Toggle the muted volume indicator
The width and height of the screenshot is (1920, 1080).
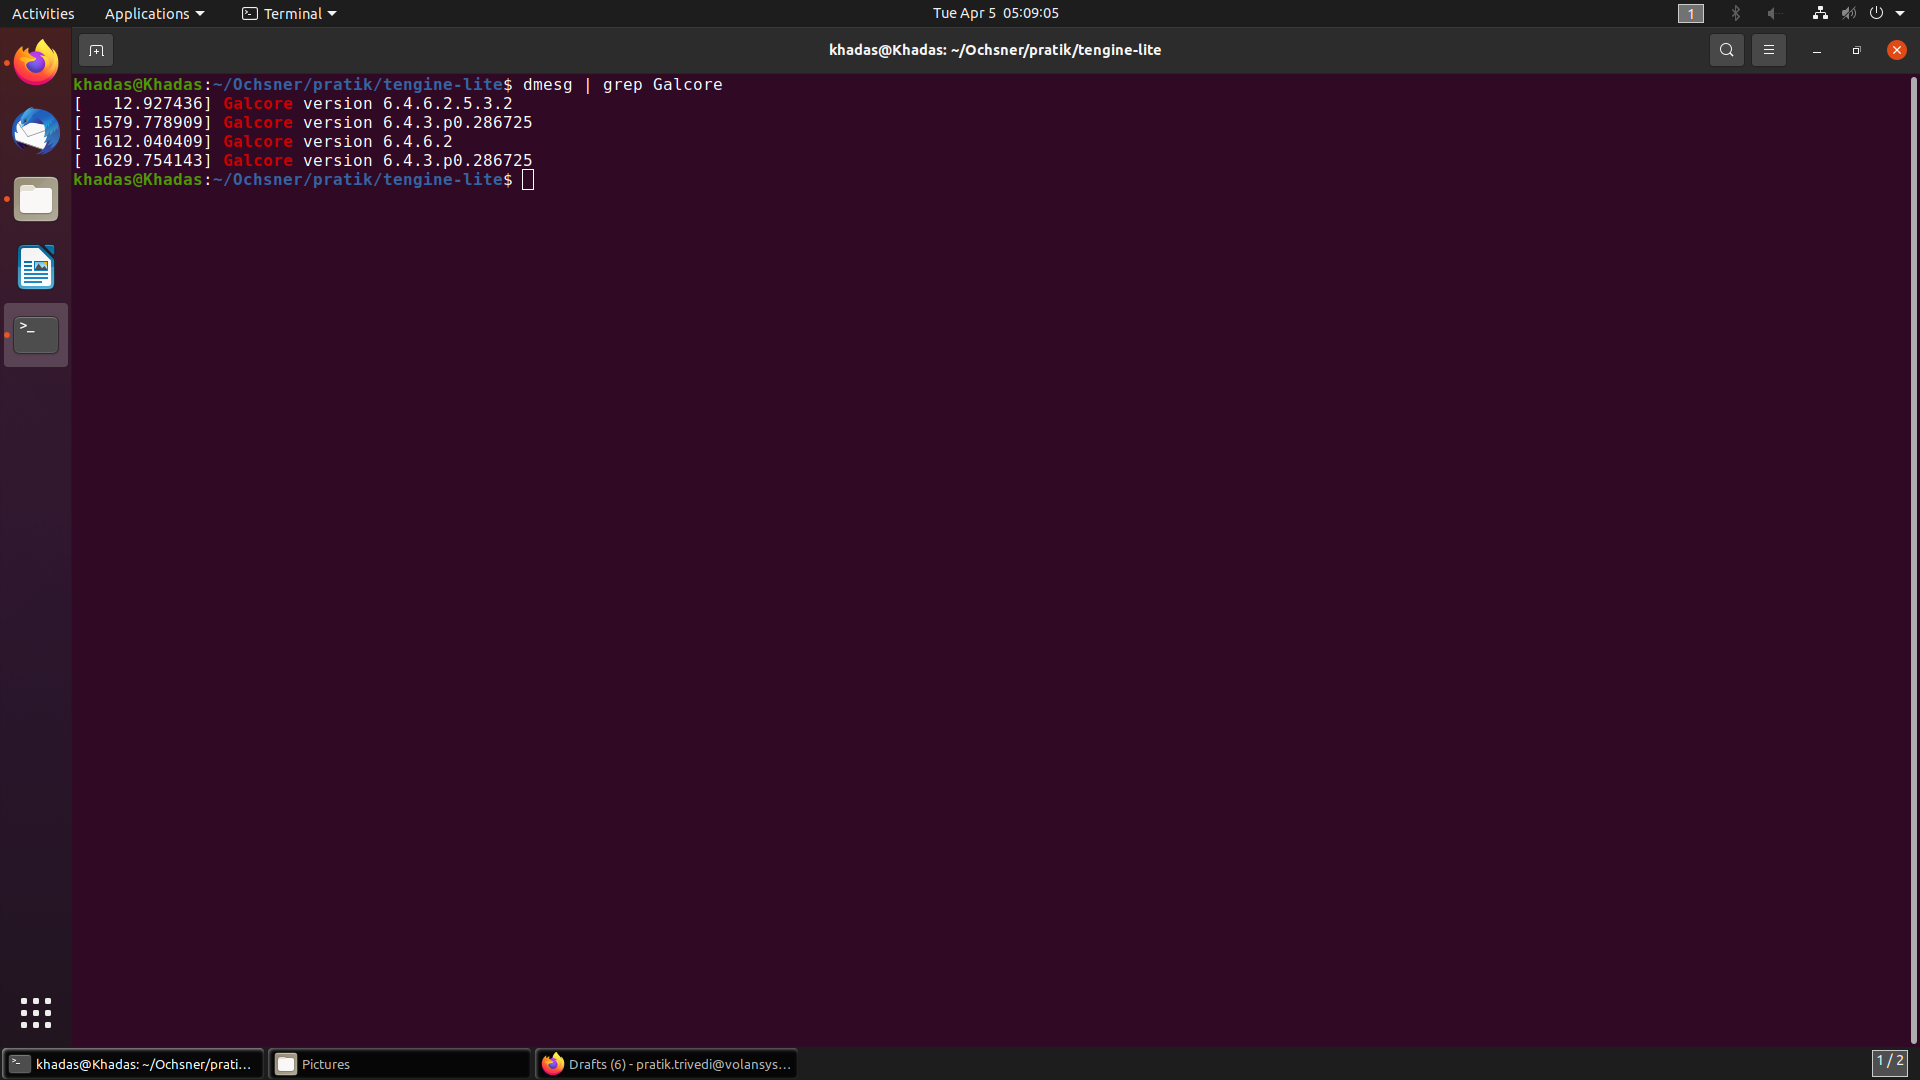point(1846,13)
